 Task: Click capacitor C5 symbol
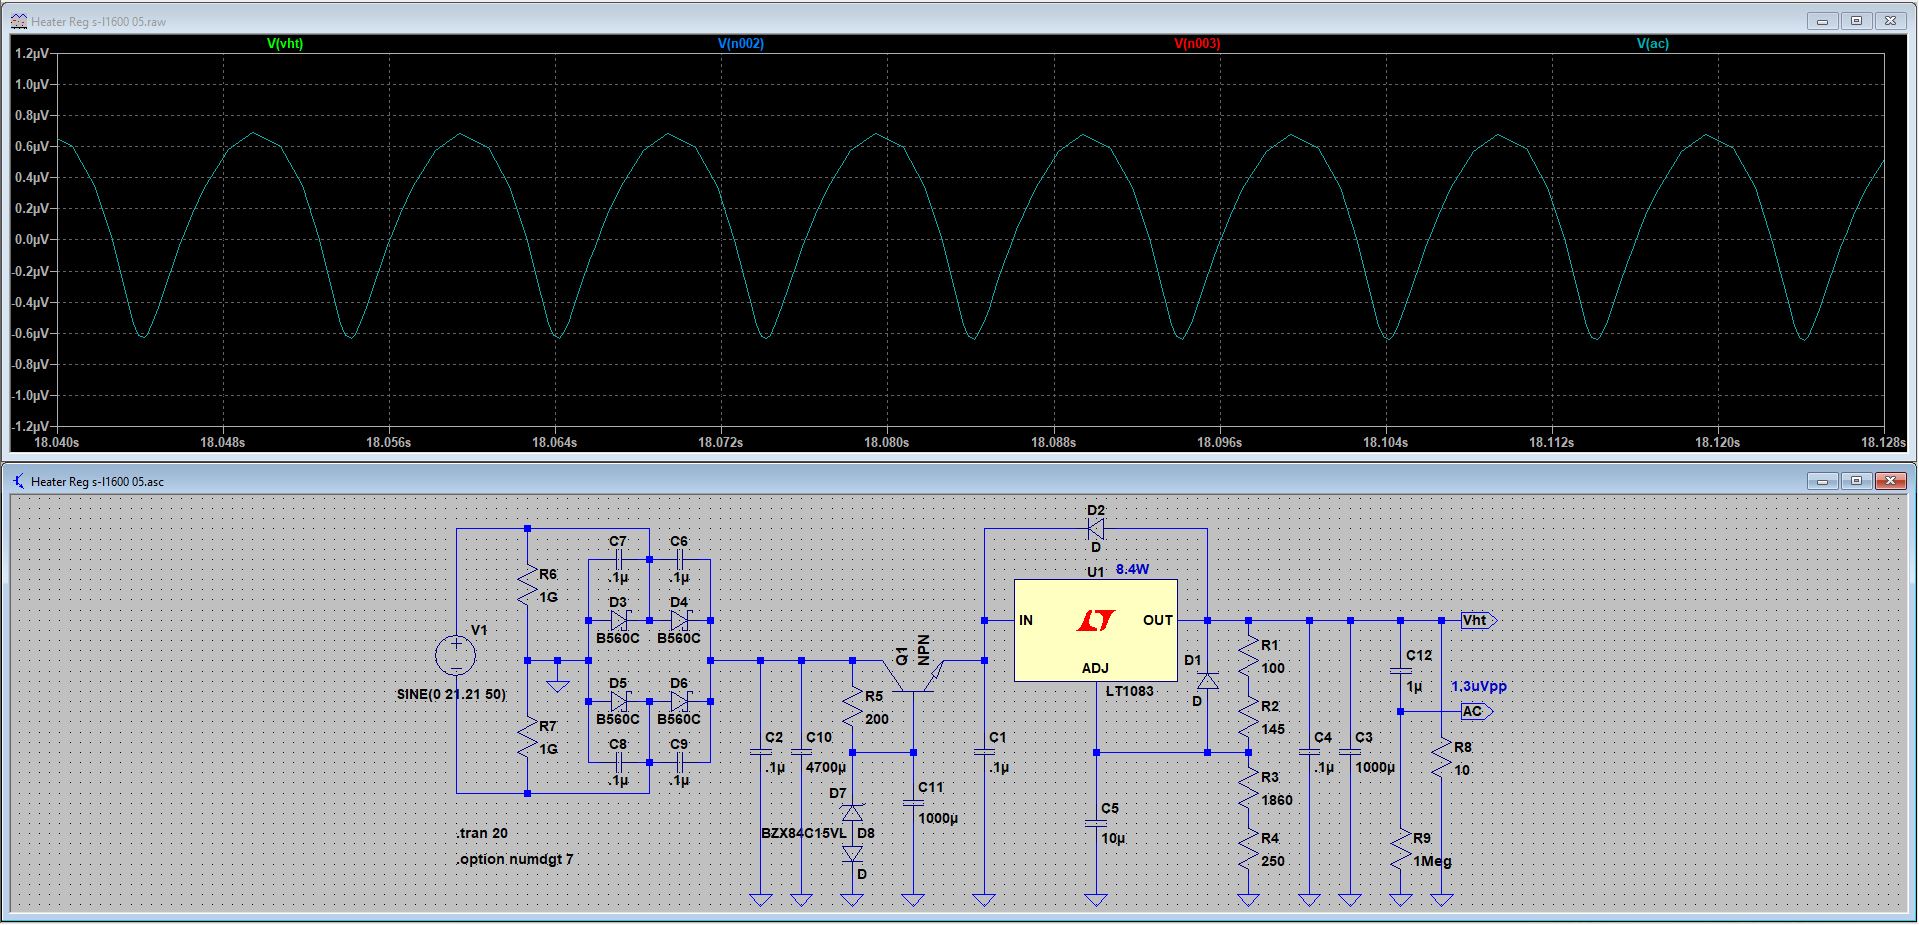click(x=1096, y=823)
